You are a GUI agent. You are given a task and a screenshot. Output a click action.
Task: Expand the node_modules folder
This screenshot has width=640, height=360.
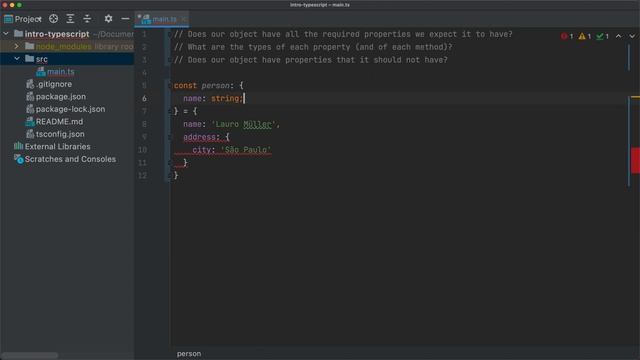coord(16,47)
